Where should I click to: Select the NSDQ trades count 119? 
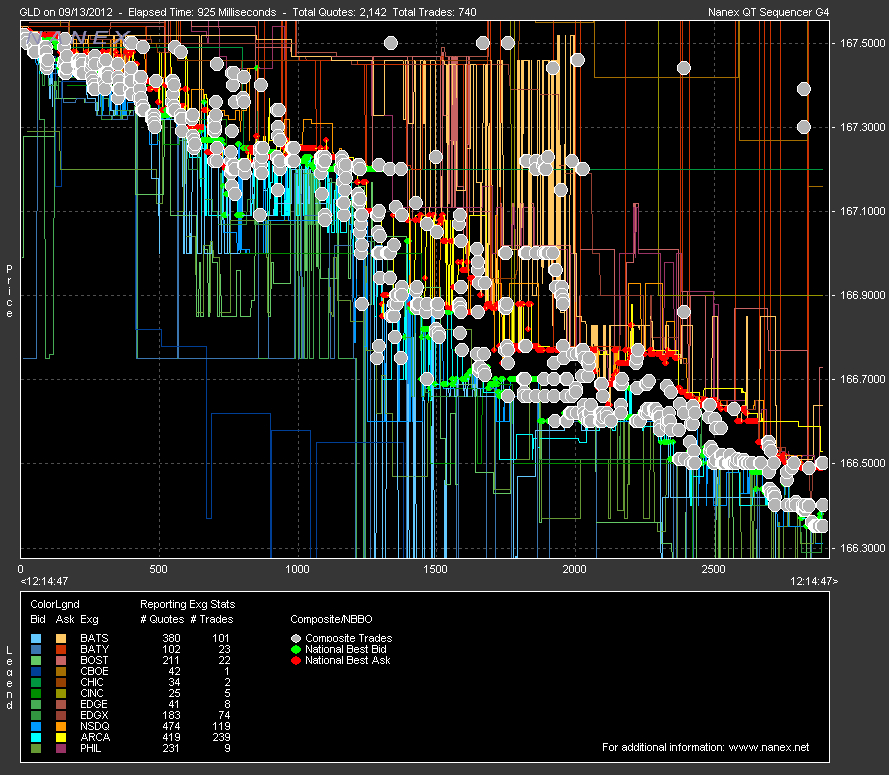tap(221, 726)
